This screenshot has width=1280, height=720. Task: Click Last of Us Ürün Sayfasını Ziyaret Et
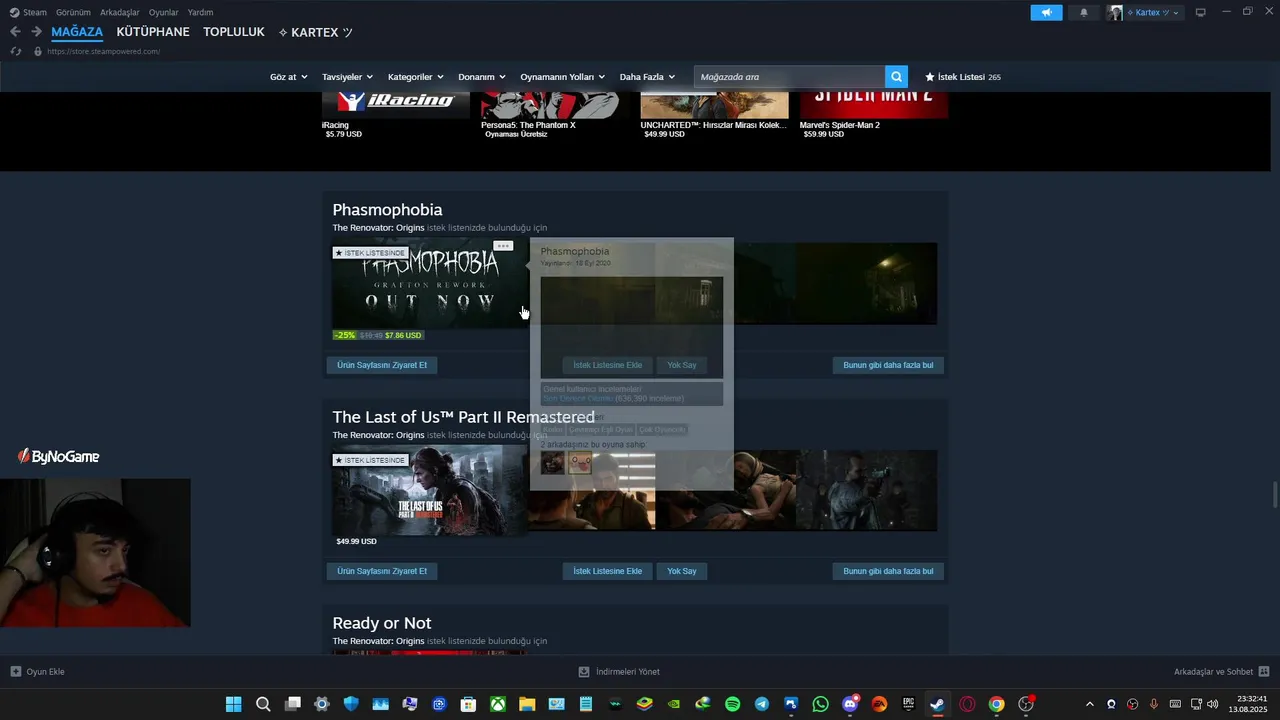click(x=382, y=571)
